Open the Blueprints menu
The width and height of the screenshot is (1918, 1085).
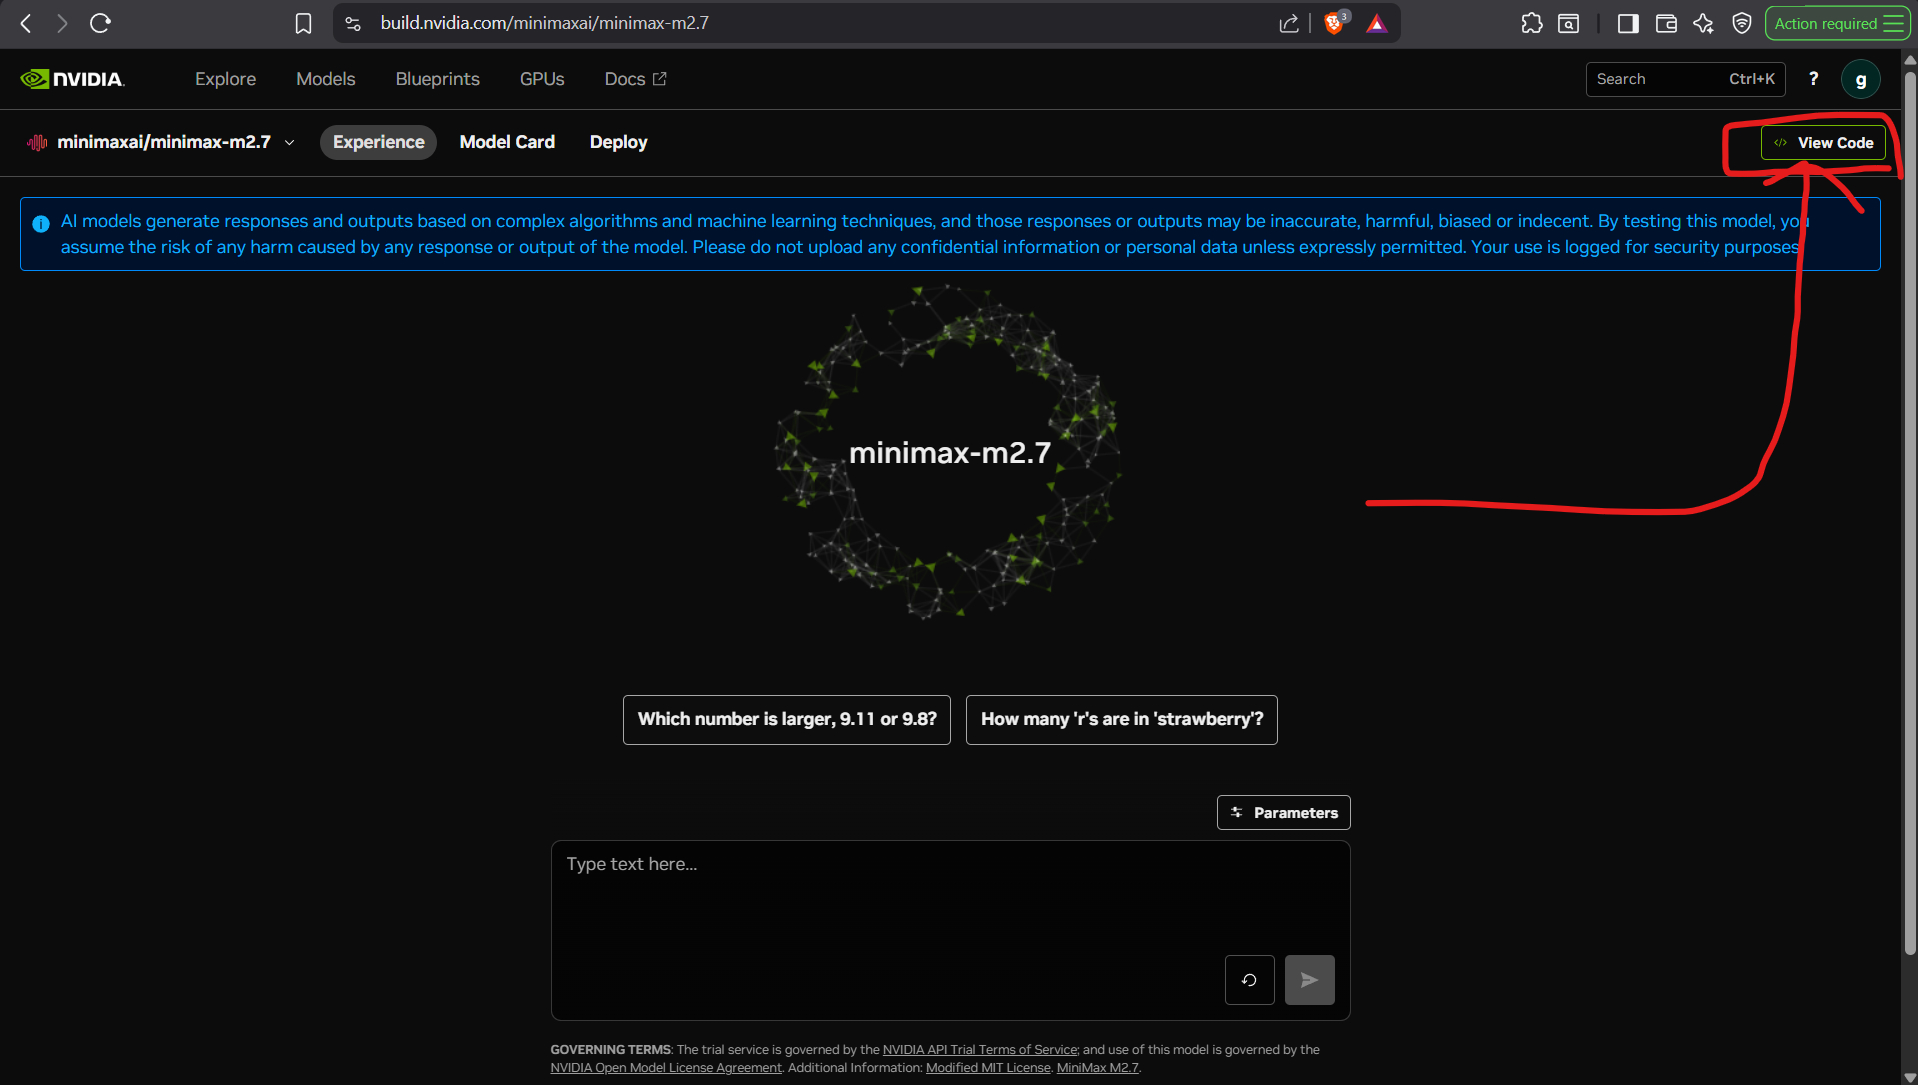point(437,79)
